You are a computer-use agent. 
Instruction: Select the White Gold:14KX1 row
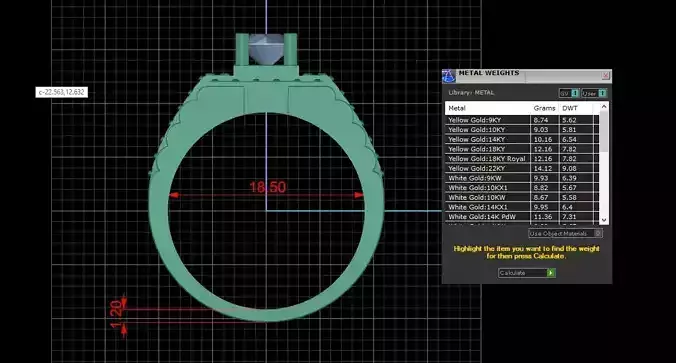tap(522, 207)
